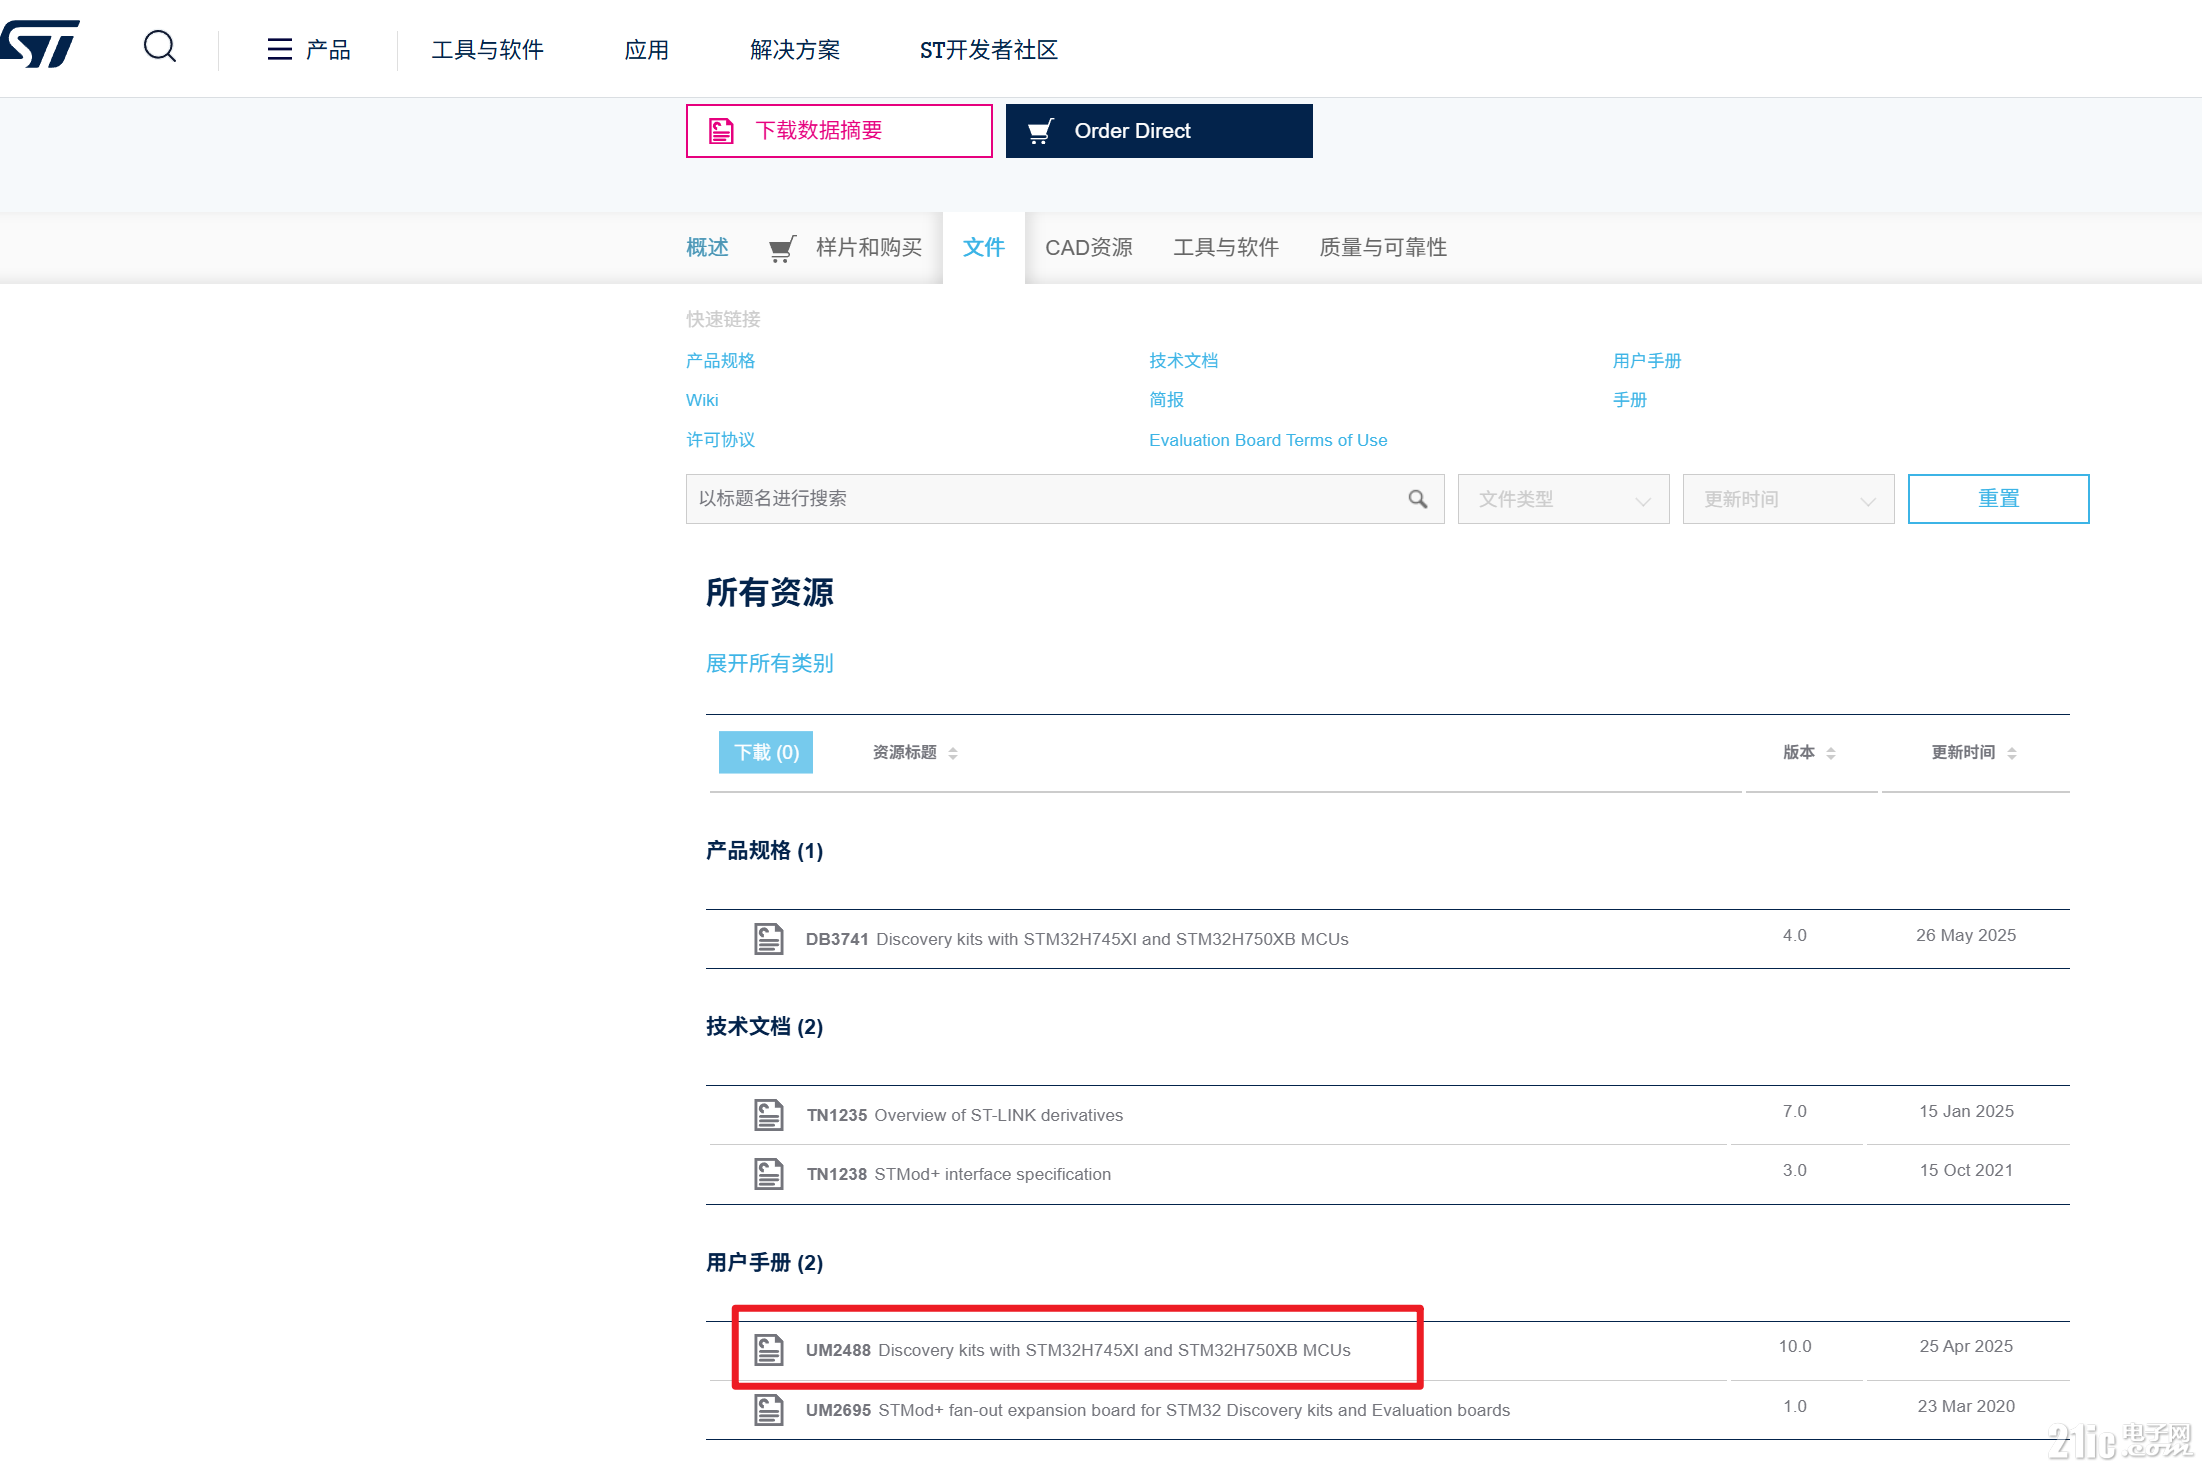Image resolution: width=2202 pixels, height=1466 pixels.
Task: Click the document icon in 下载数据摘要 button
Action: [x=721, y=131]
